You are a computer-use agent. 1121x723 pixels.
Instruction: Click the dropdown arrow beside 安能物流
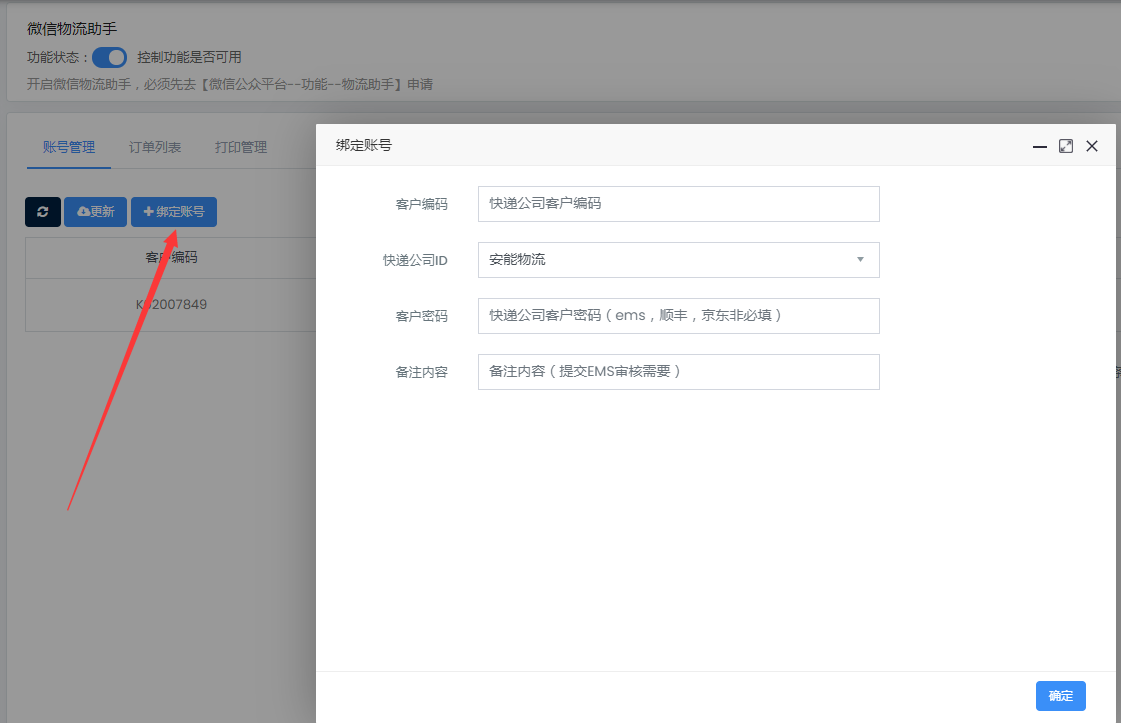pos(860,260)
